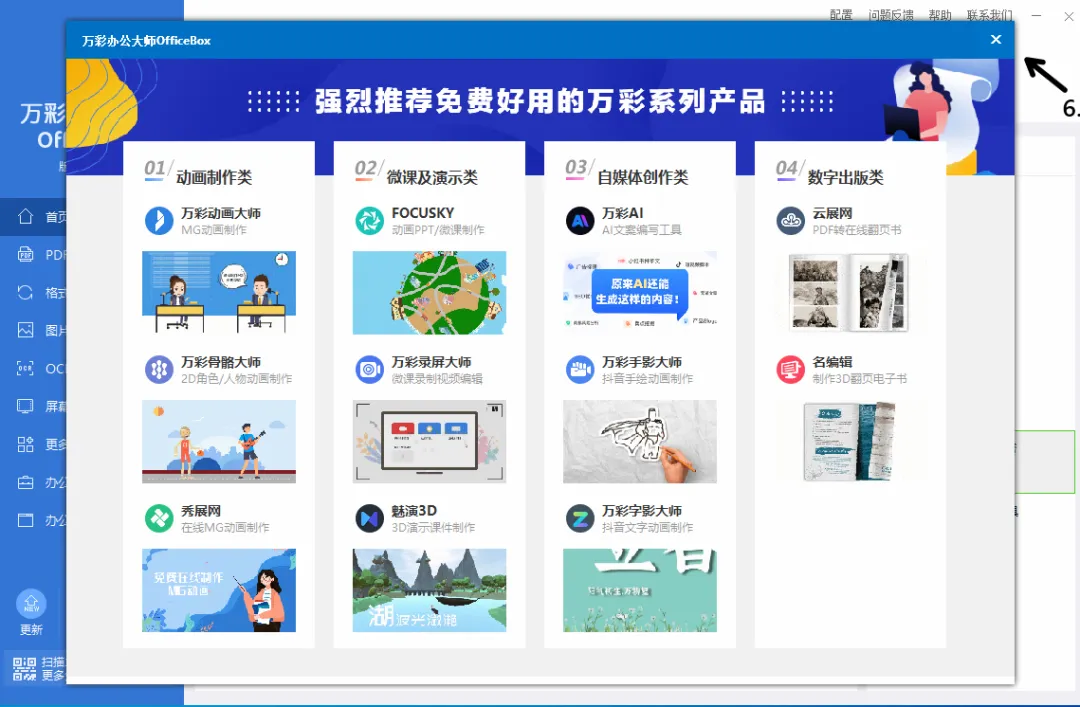Close the OfficeBox recommendation dialog

996,39
